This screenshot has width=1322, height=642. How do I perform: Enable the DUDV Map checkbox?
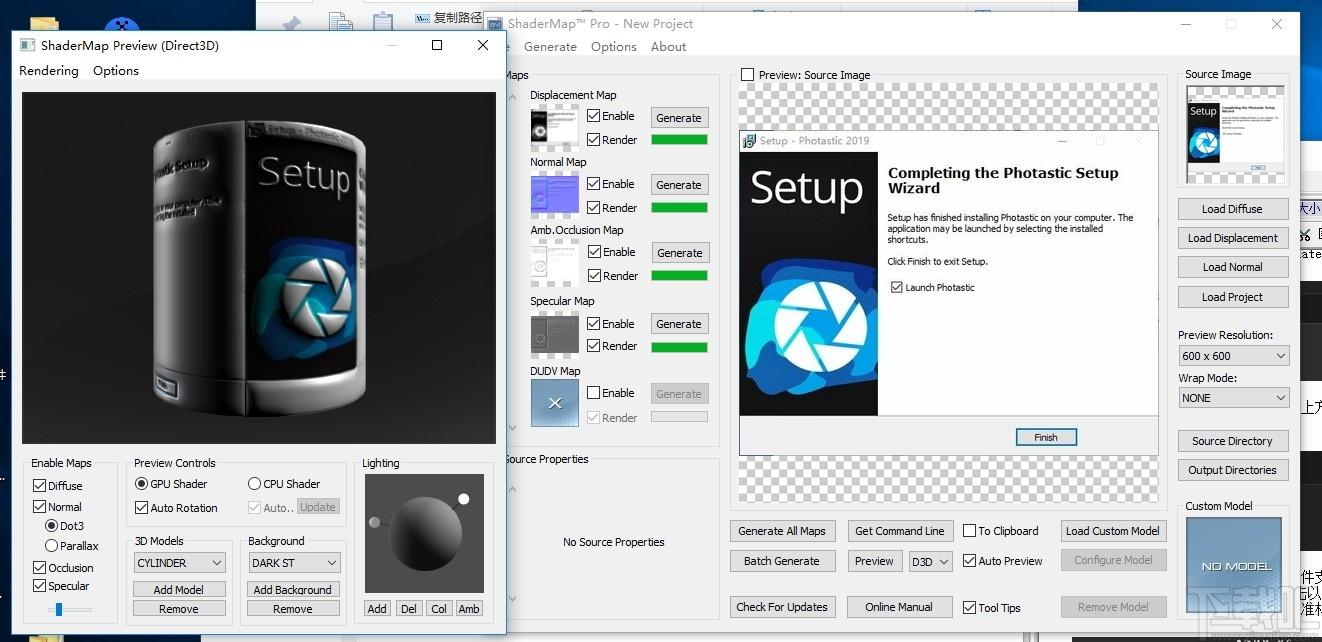pos(594,393)
